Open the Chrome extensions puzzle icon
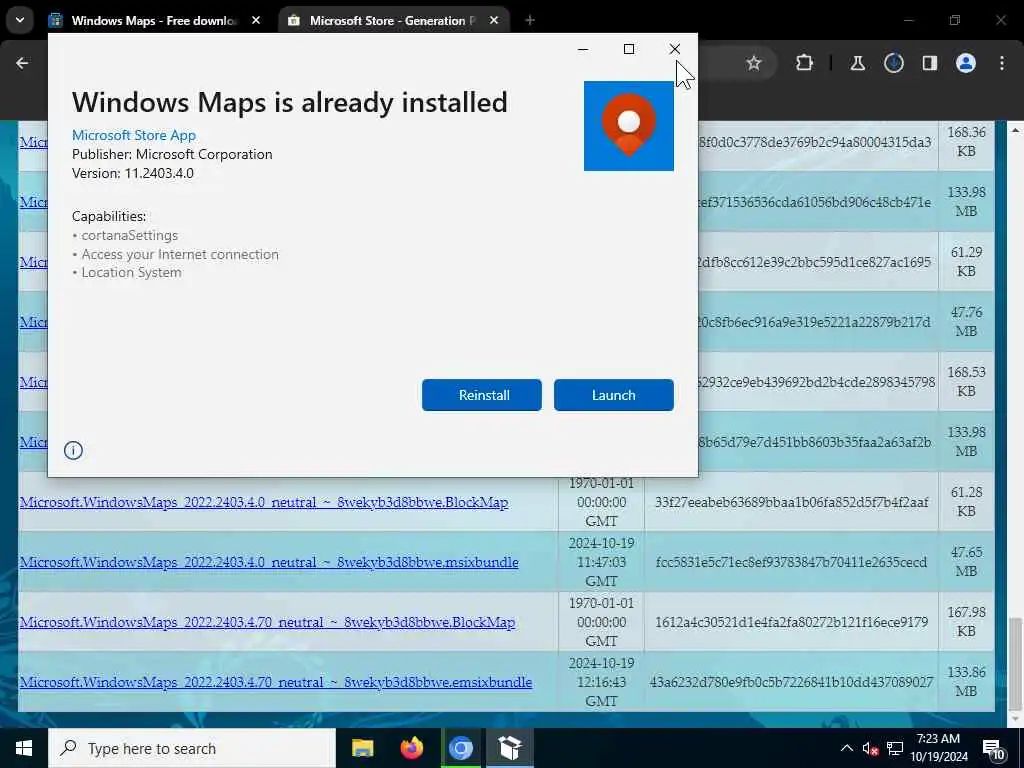Image resolution: width=1024 pixels, height=768 pixels. tap(805, 63)
